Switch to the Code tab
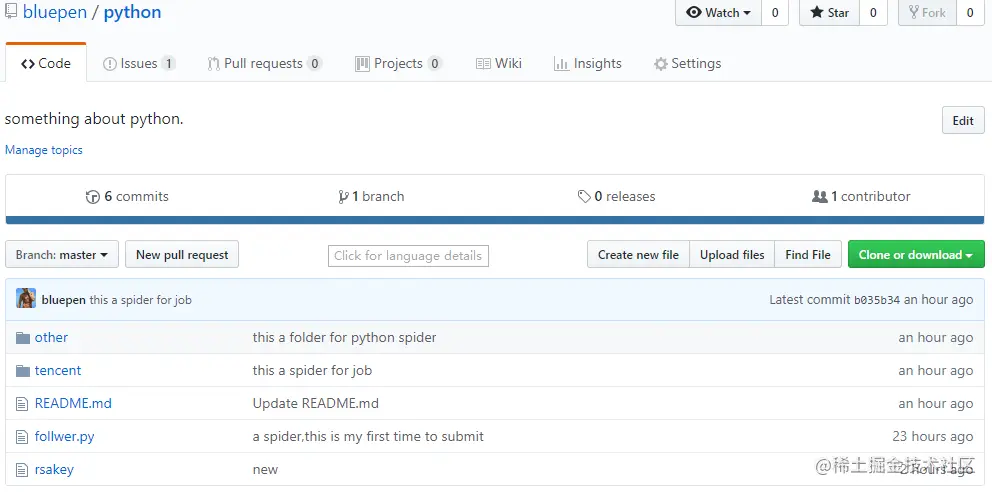Viewport: 992px width, 492px height. [x=46, y=63]
